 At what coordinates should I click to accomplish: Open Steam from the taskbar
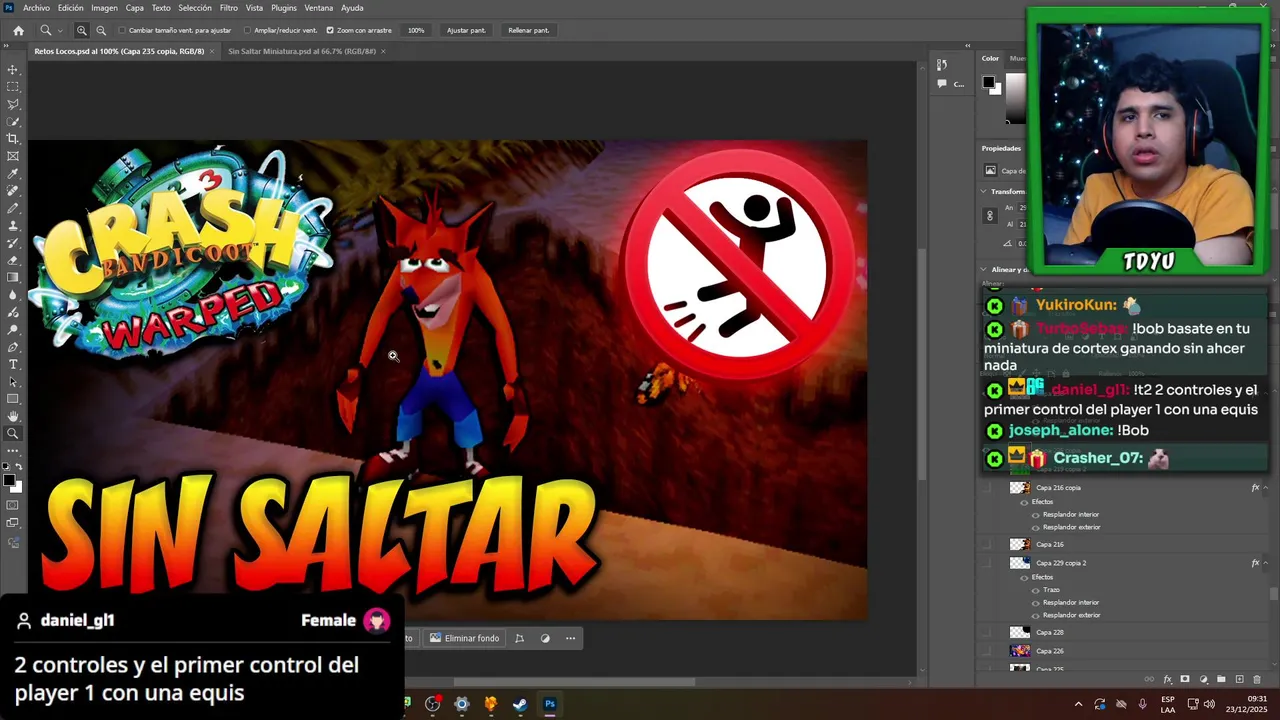click(x=520, y=704)
